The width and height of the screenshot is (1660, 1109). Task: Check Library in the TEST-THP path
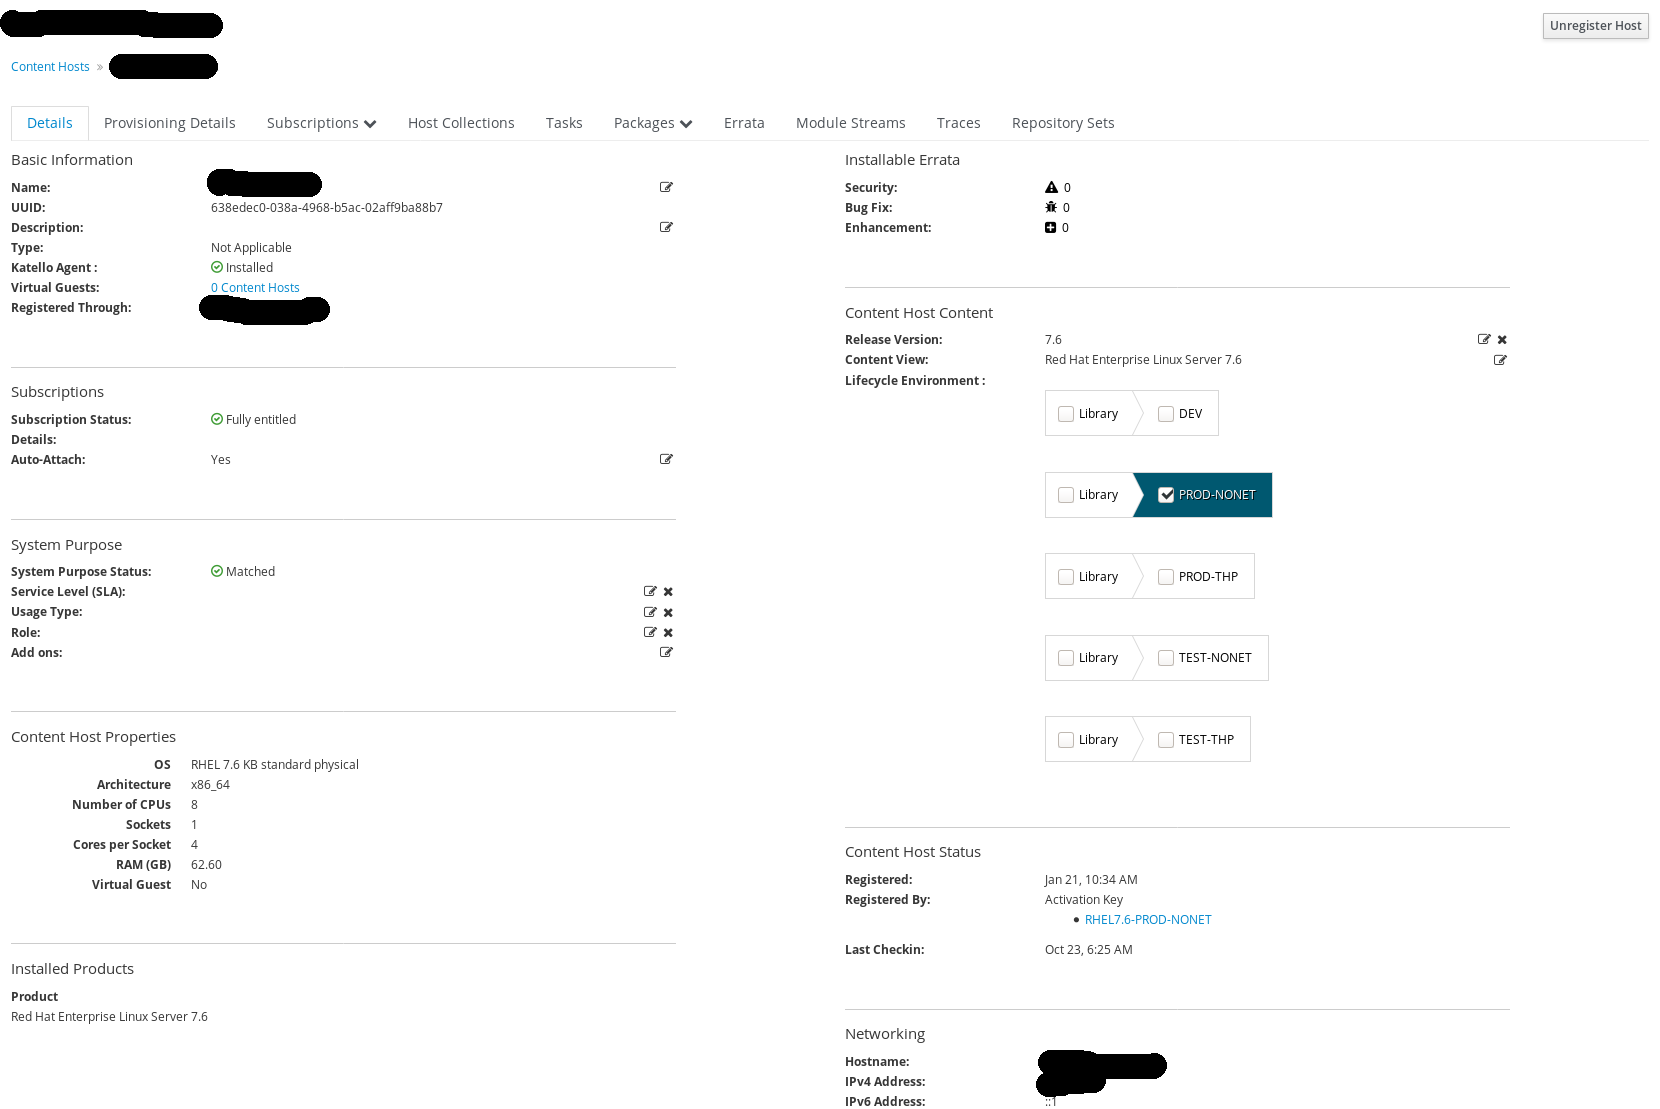[1066, 740]
